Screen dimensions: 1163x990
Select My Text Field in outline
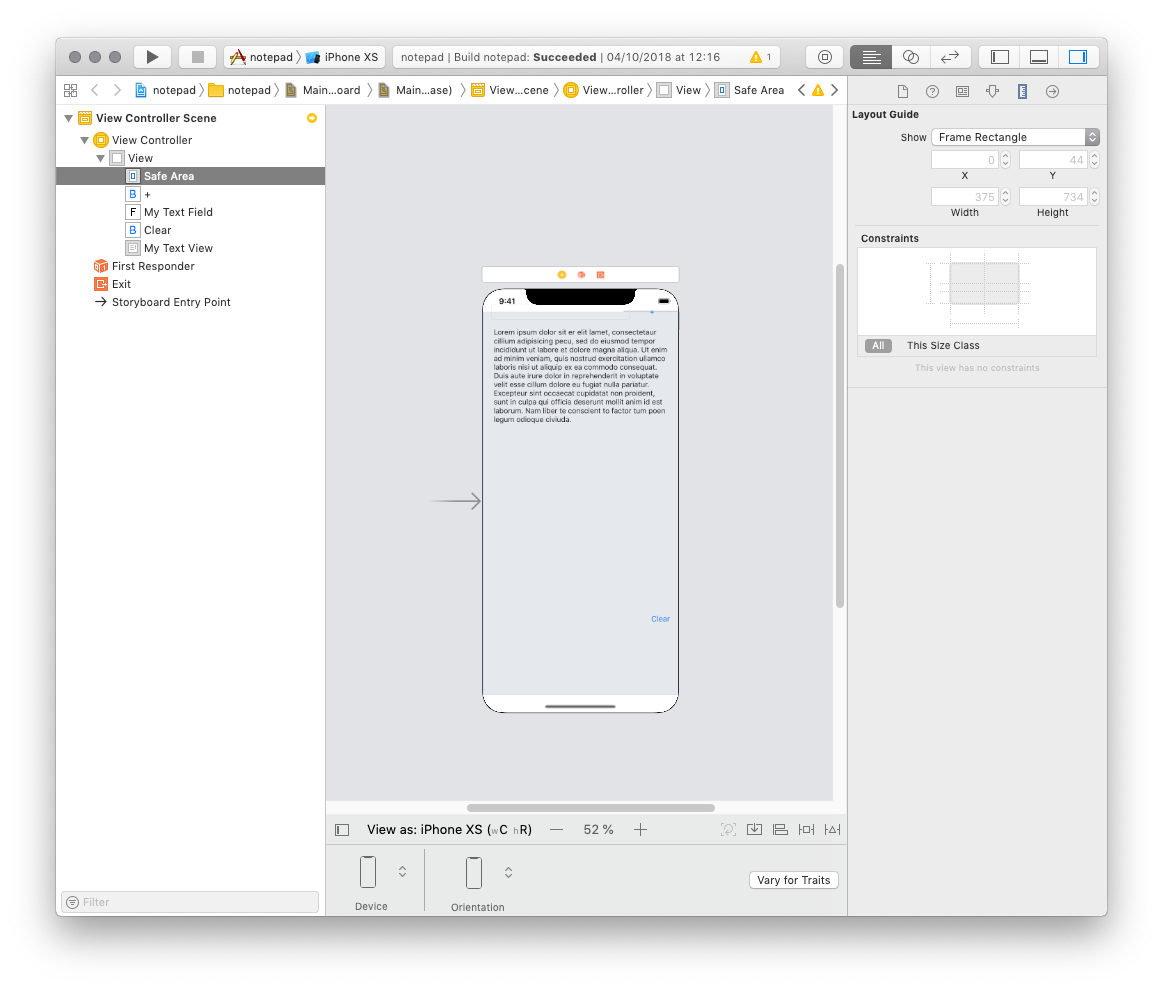178,212
